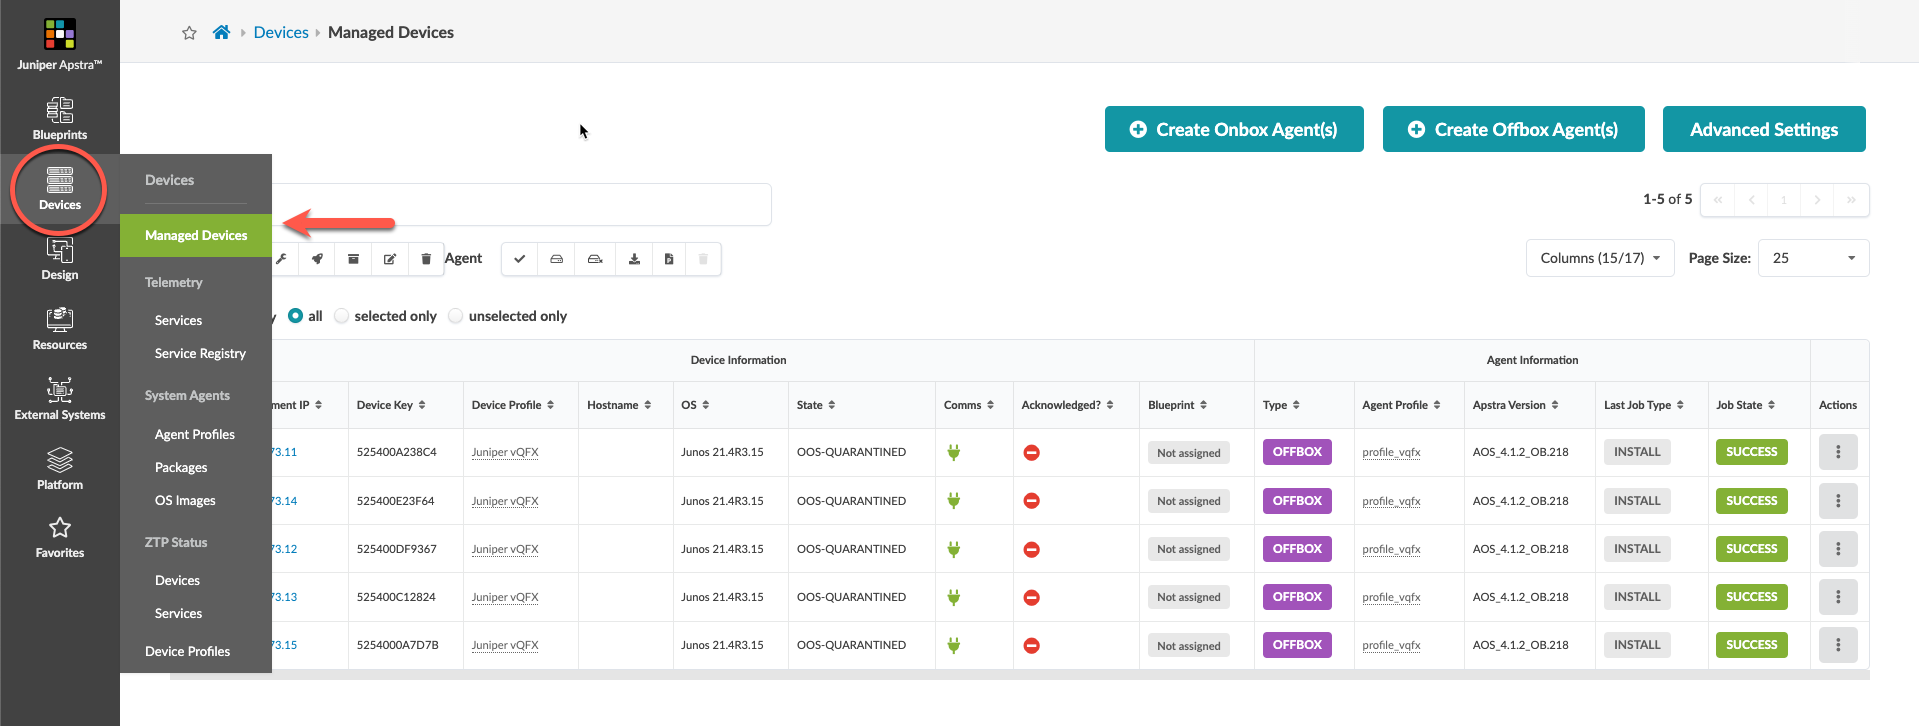The image size is (1919, 726).
Task: Click red acknowledged icon for 525400E23F64
Action: click(1032, 501)
